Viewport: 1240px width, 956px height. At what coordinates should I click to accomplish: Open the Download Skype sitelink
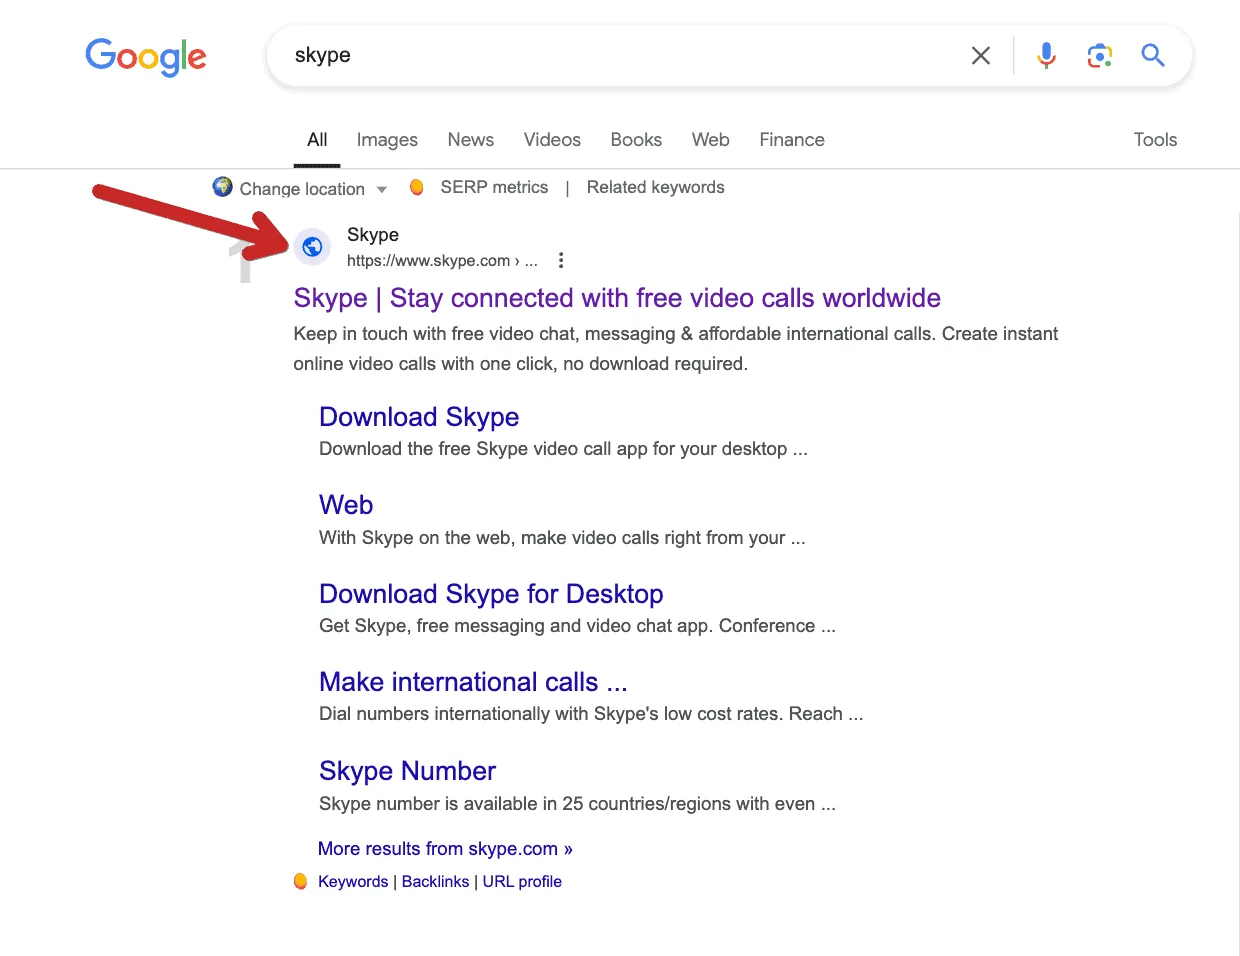pos(418,417)
